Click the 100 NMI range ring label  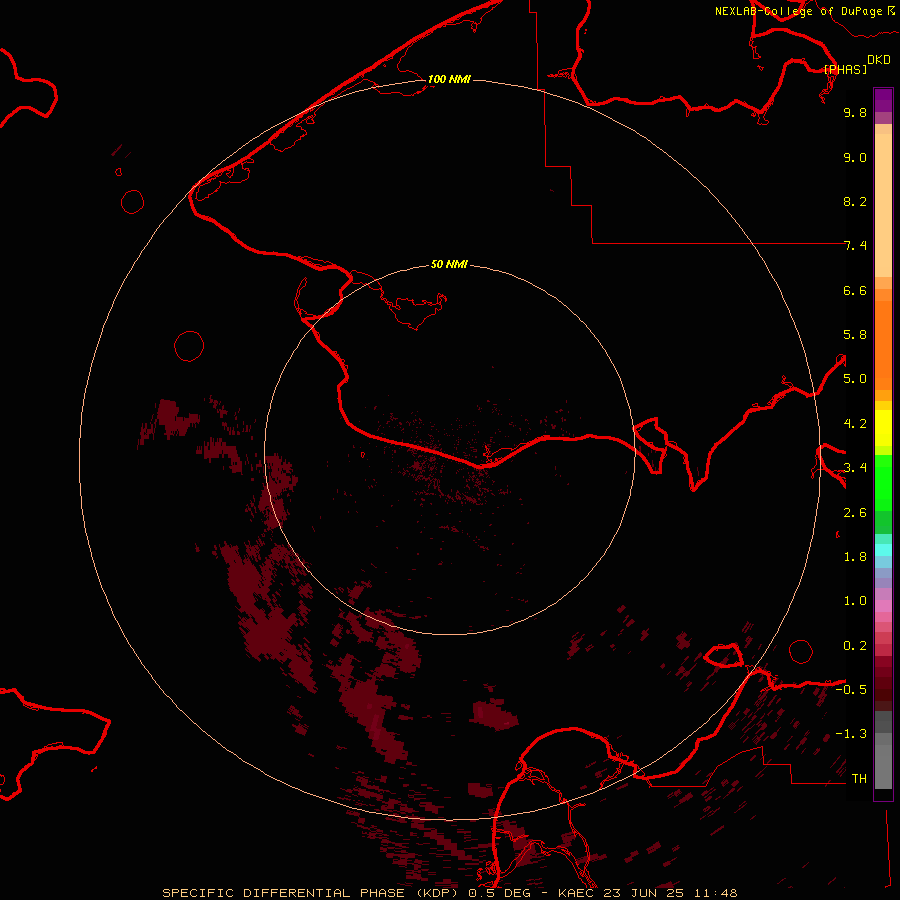pyautogui.click(x=449, y=79)
